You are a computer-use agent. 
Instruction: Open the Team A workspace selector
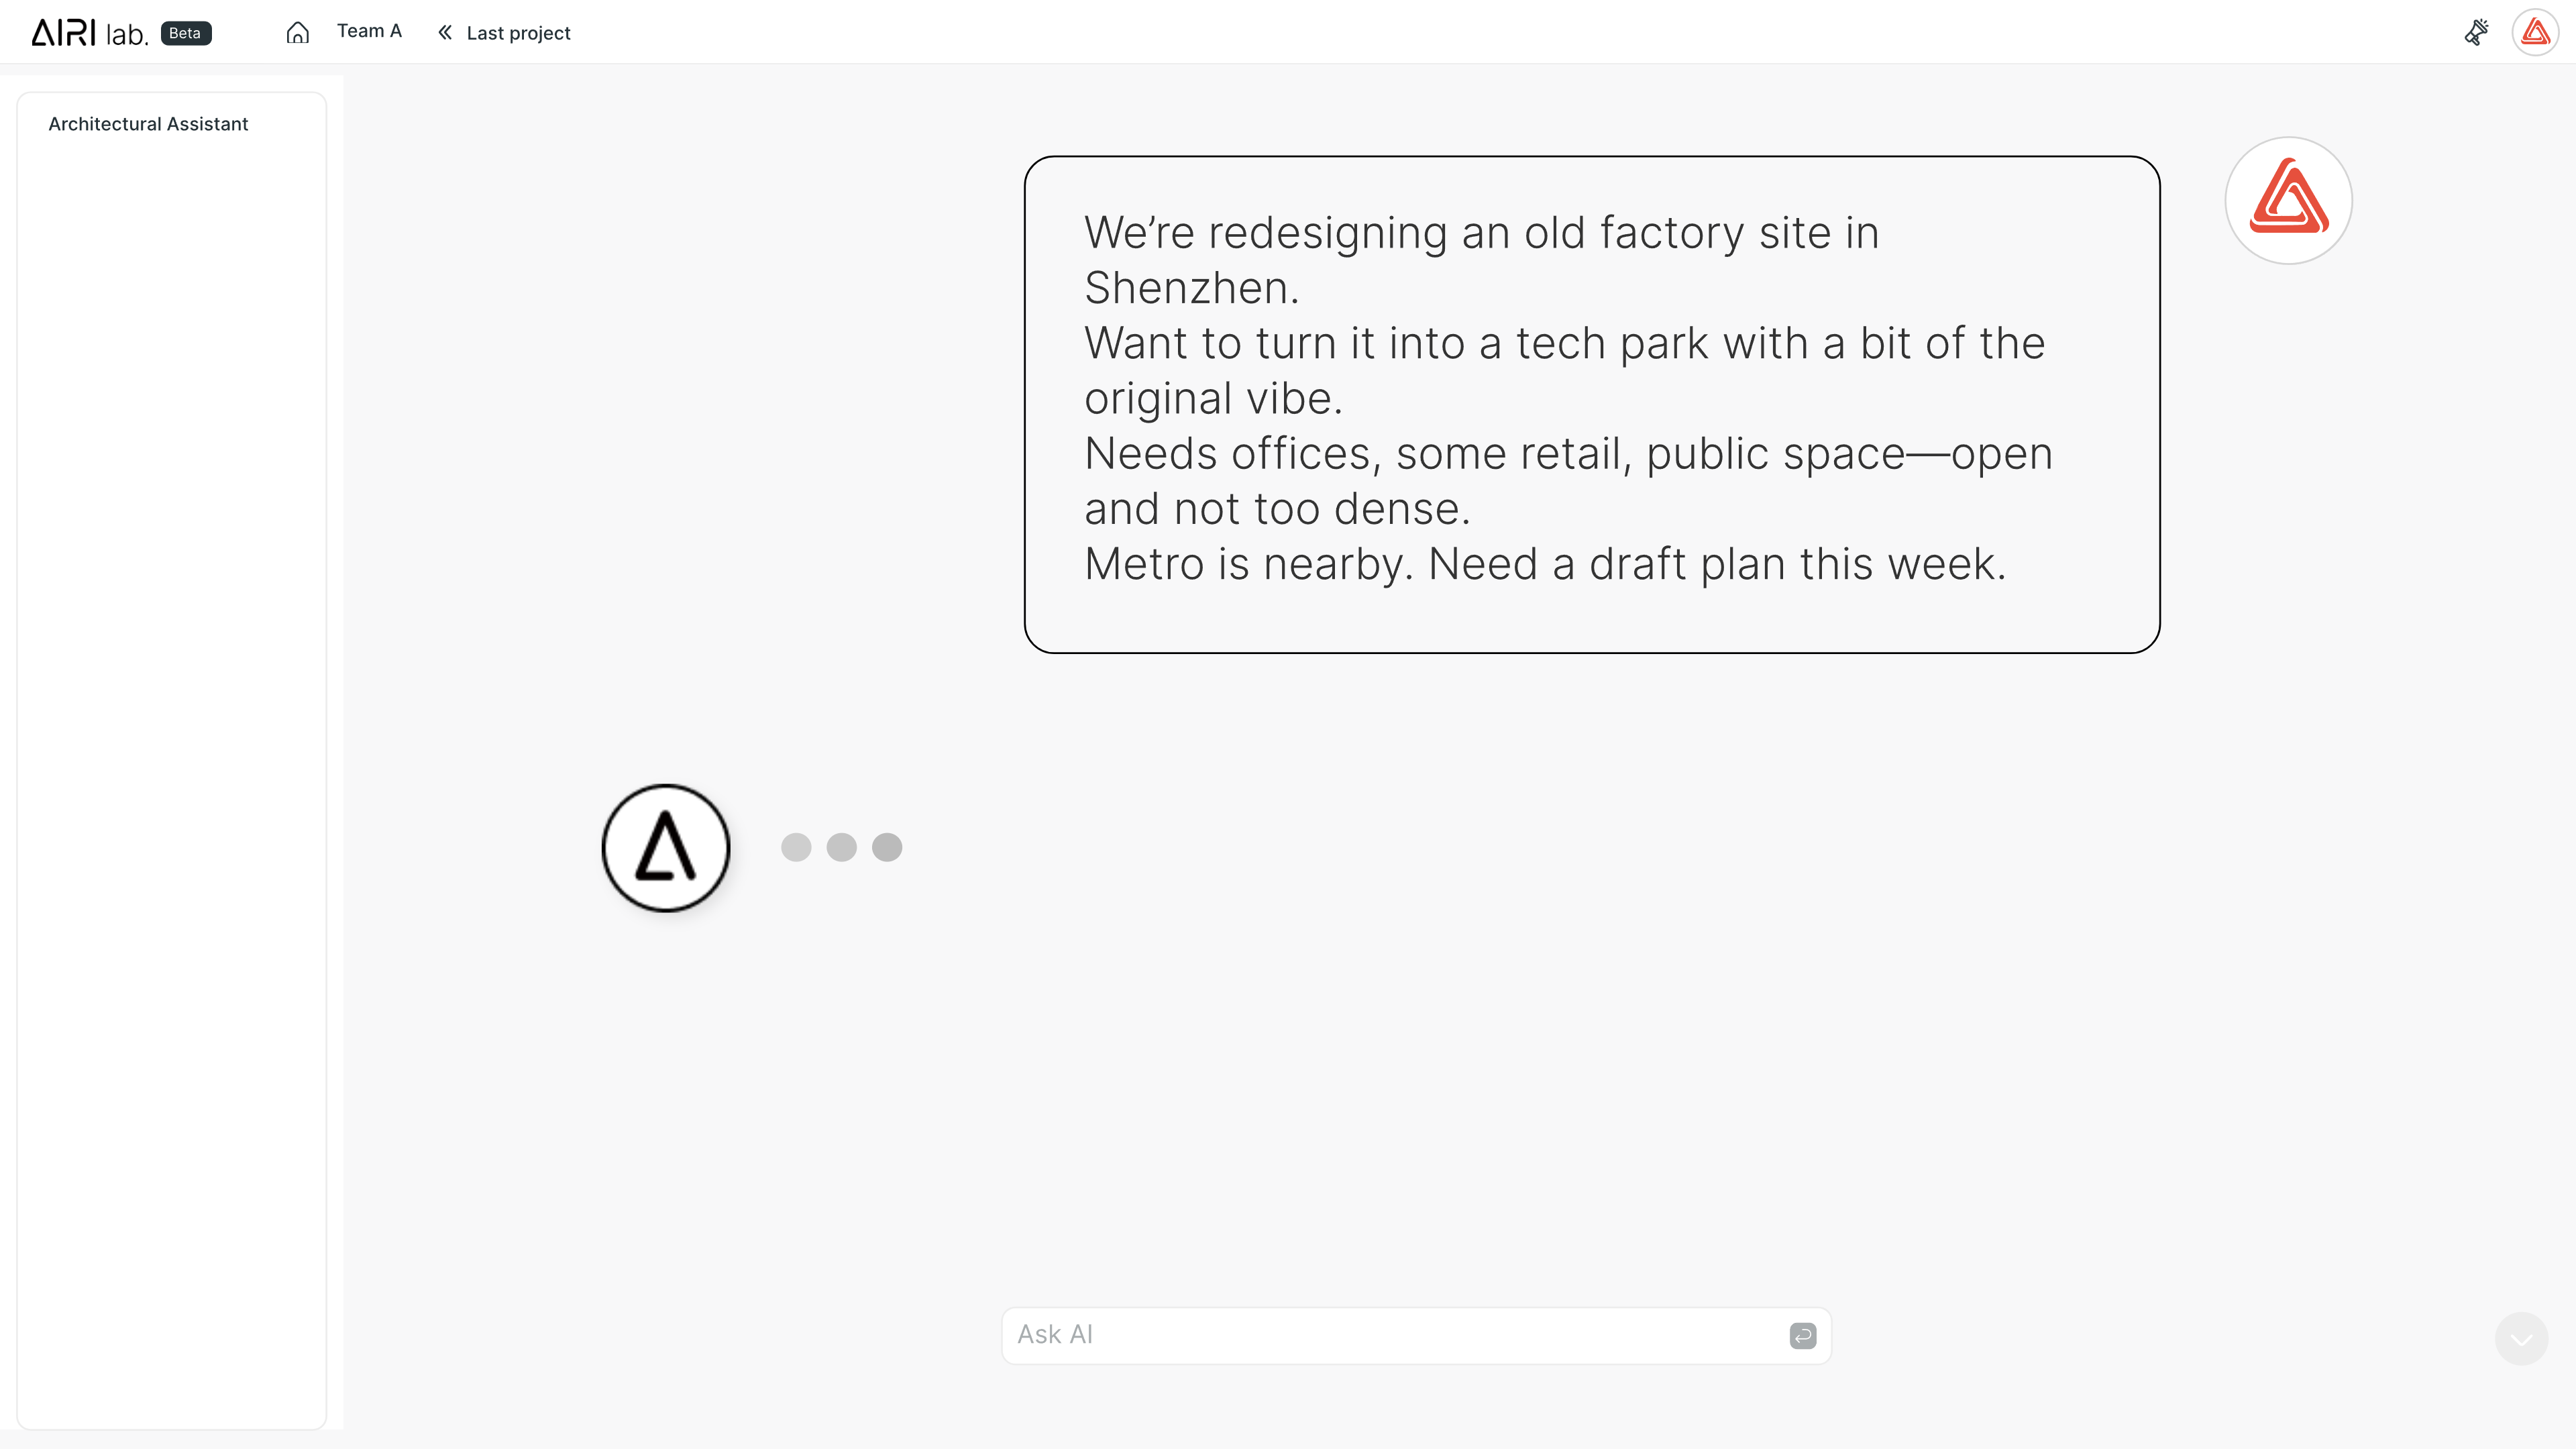(369, 31)
